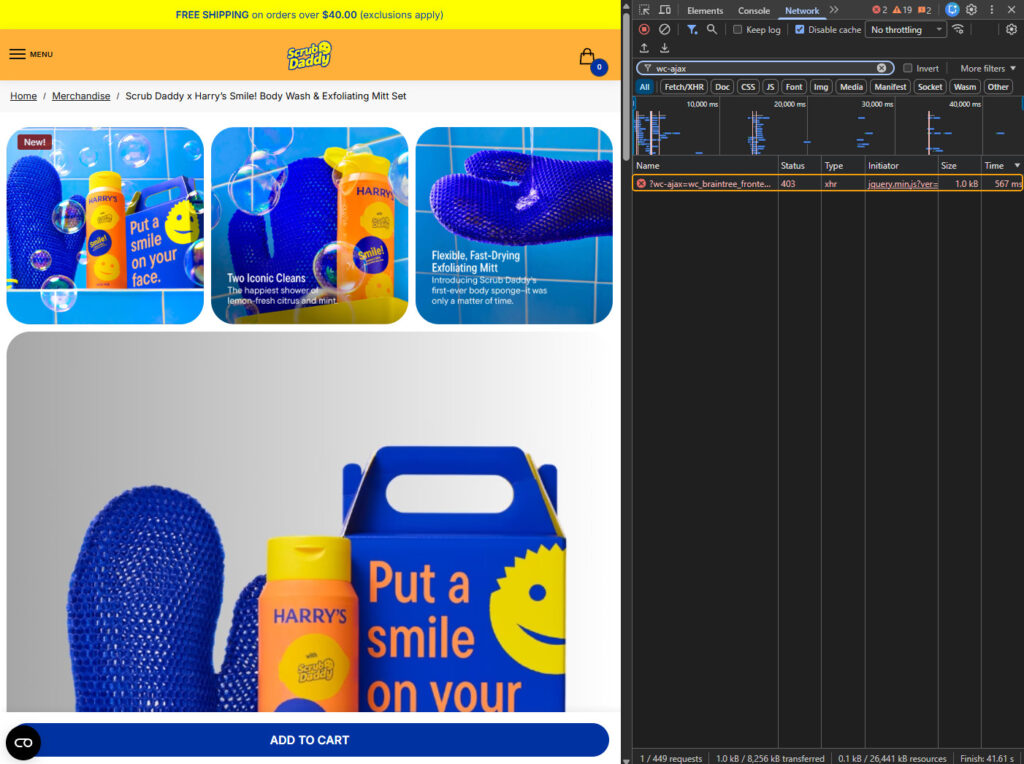Filter requests by Doc type
Screen dimensions: 1024x764
722,87
